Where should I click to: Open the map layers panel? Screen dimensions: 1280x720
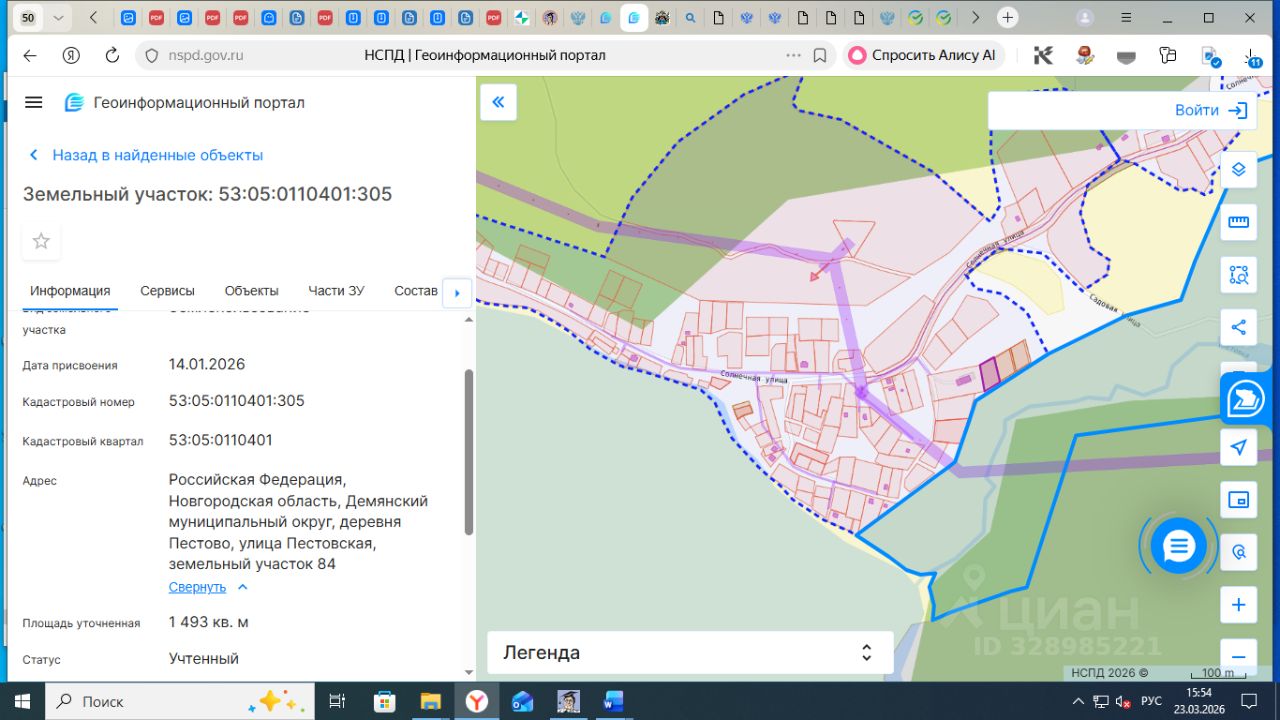1238,169
